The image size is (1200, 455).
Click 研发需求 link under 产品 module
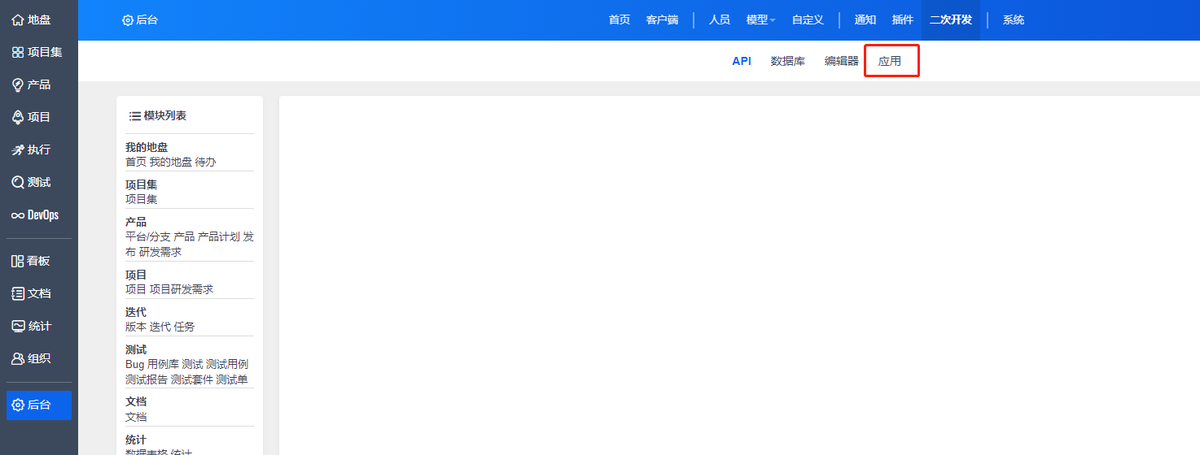pos(160,252)
